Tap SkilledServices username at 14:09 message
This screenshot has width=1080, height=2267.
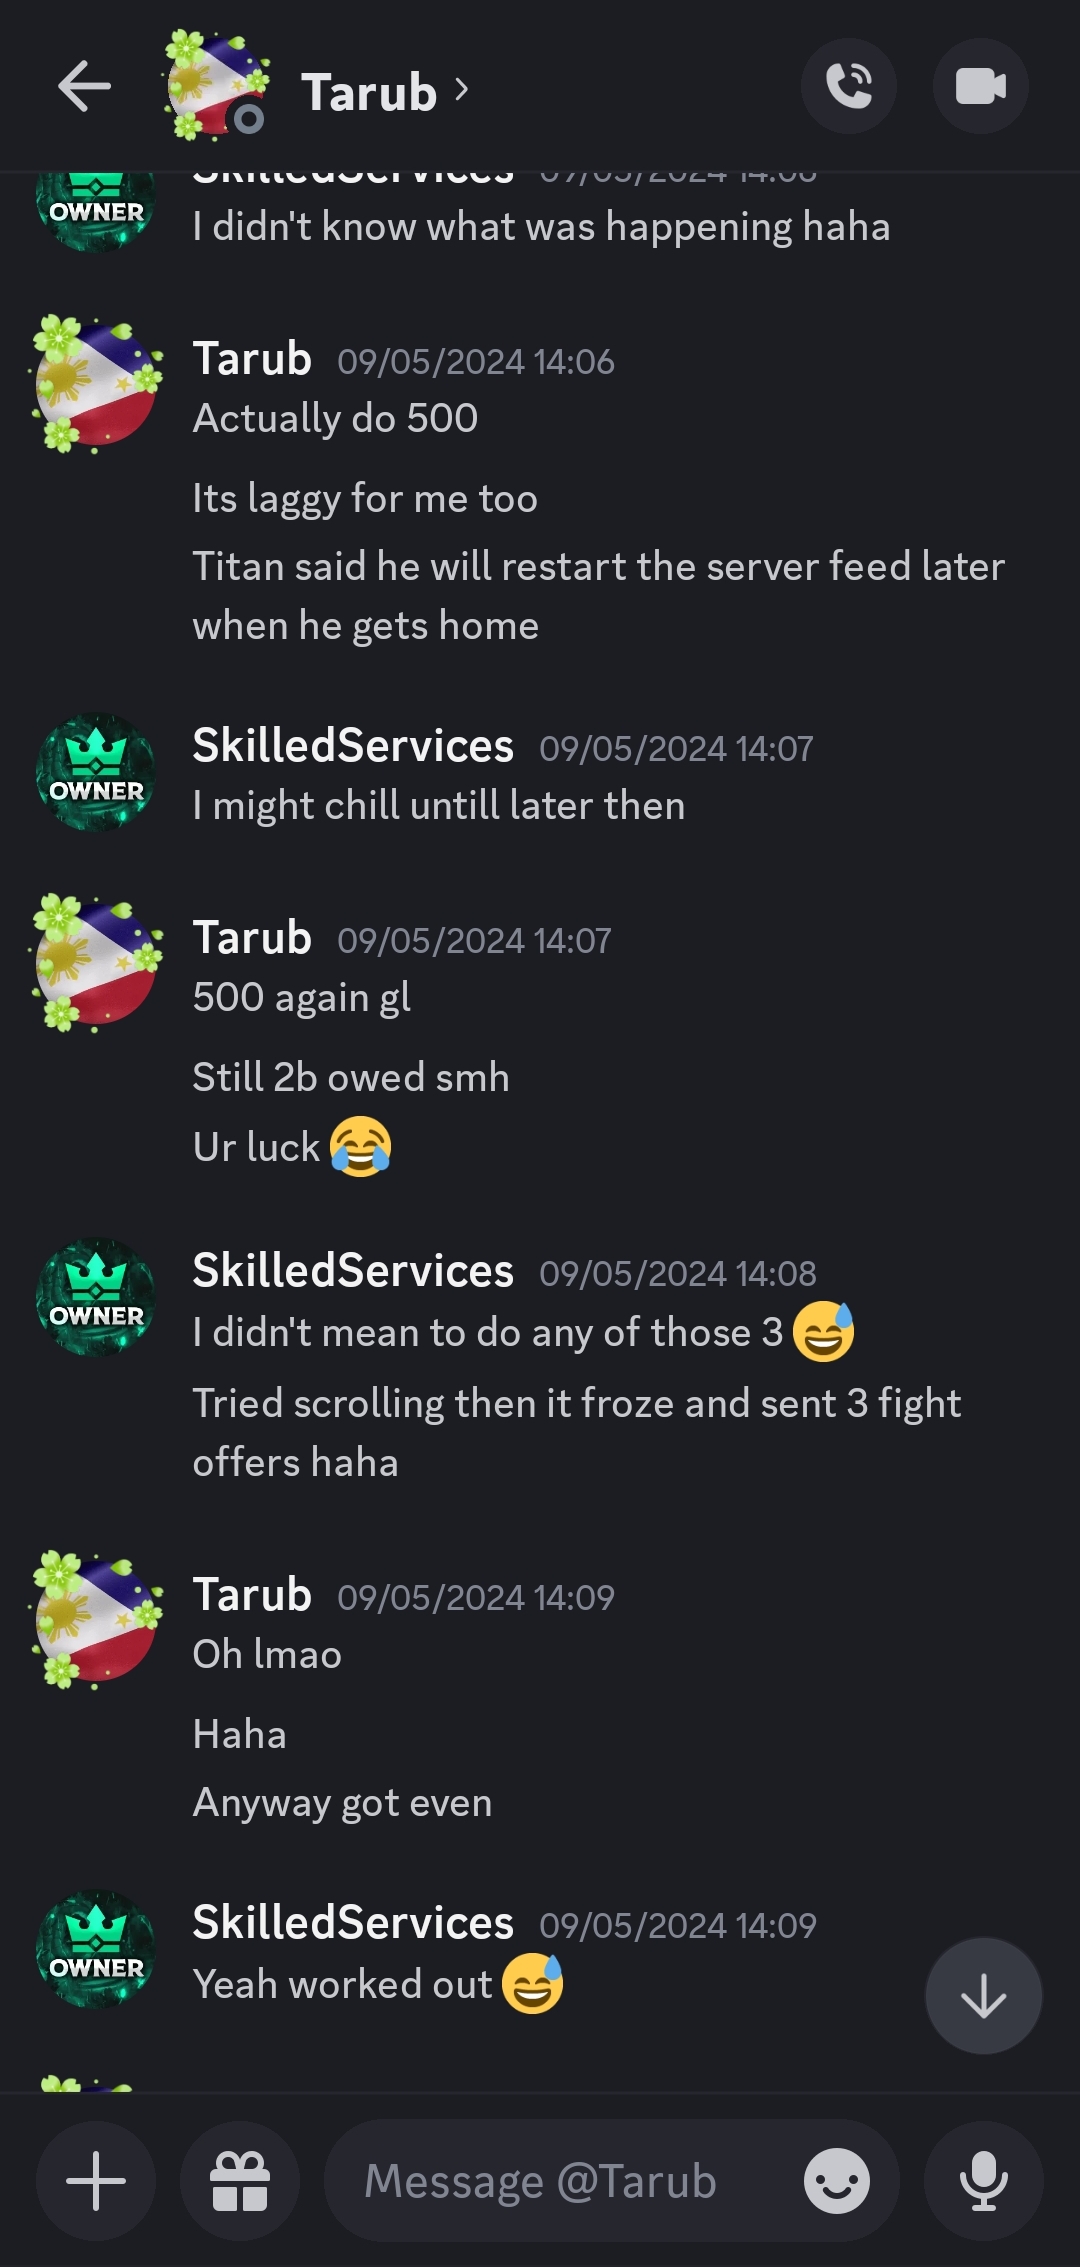[x=353, y=1923]
